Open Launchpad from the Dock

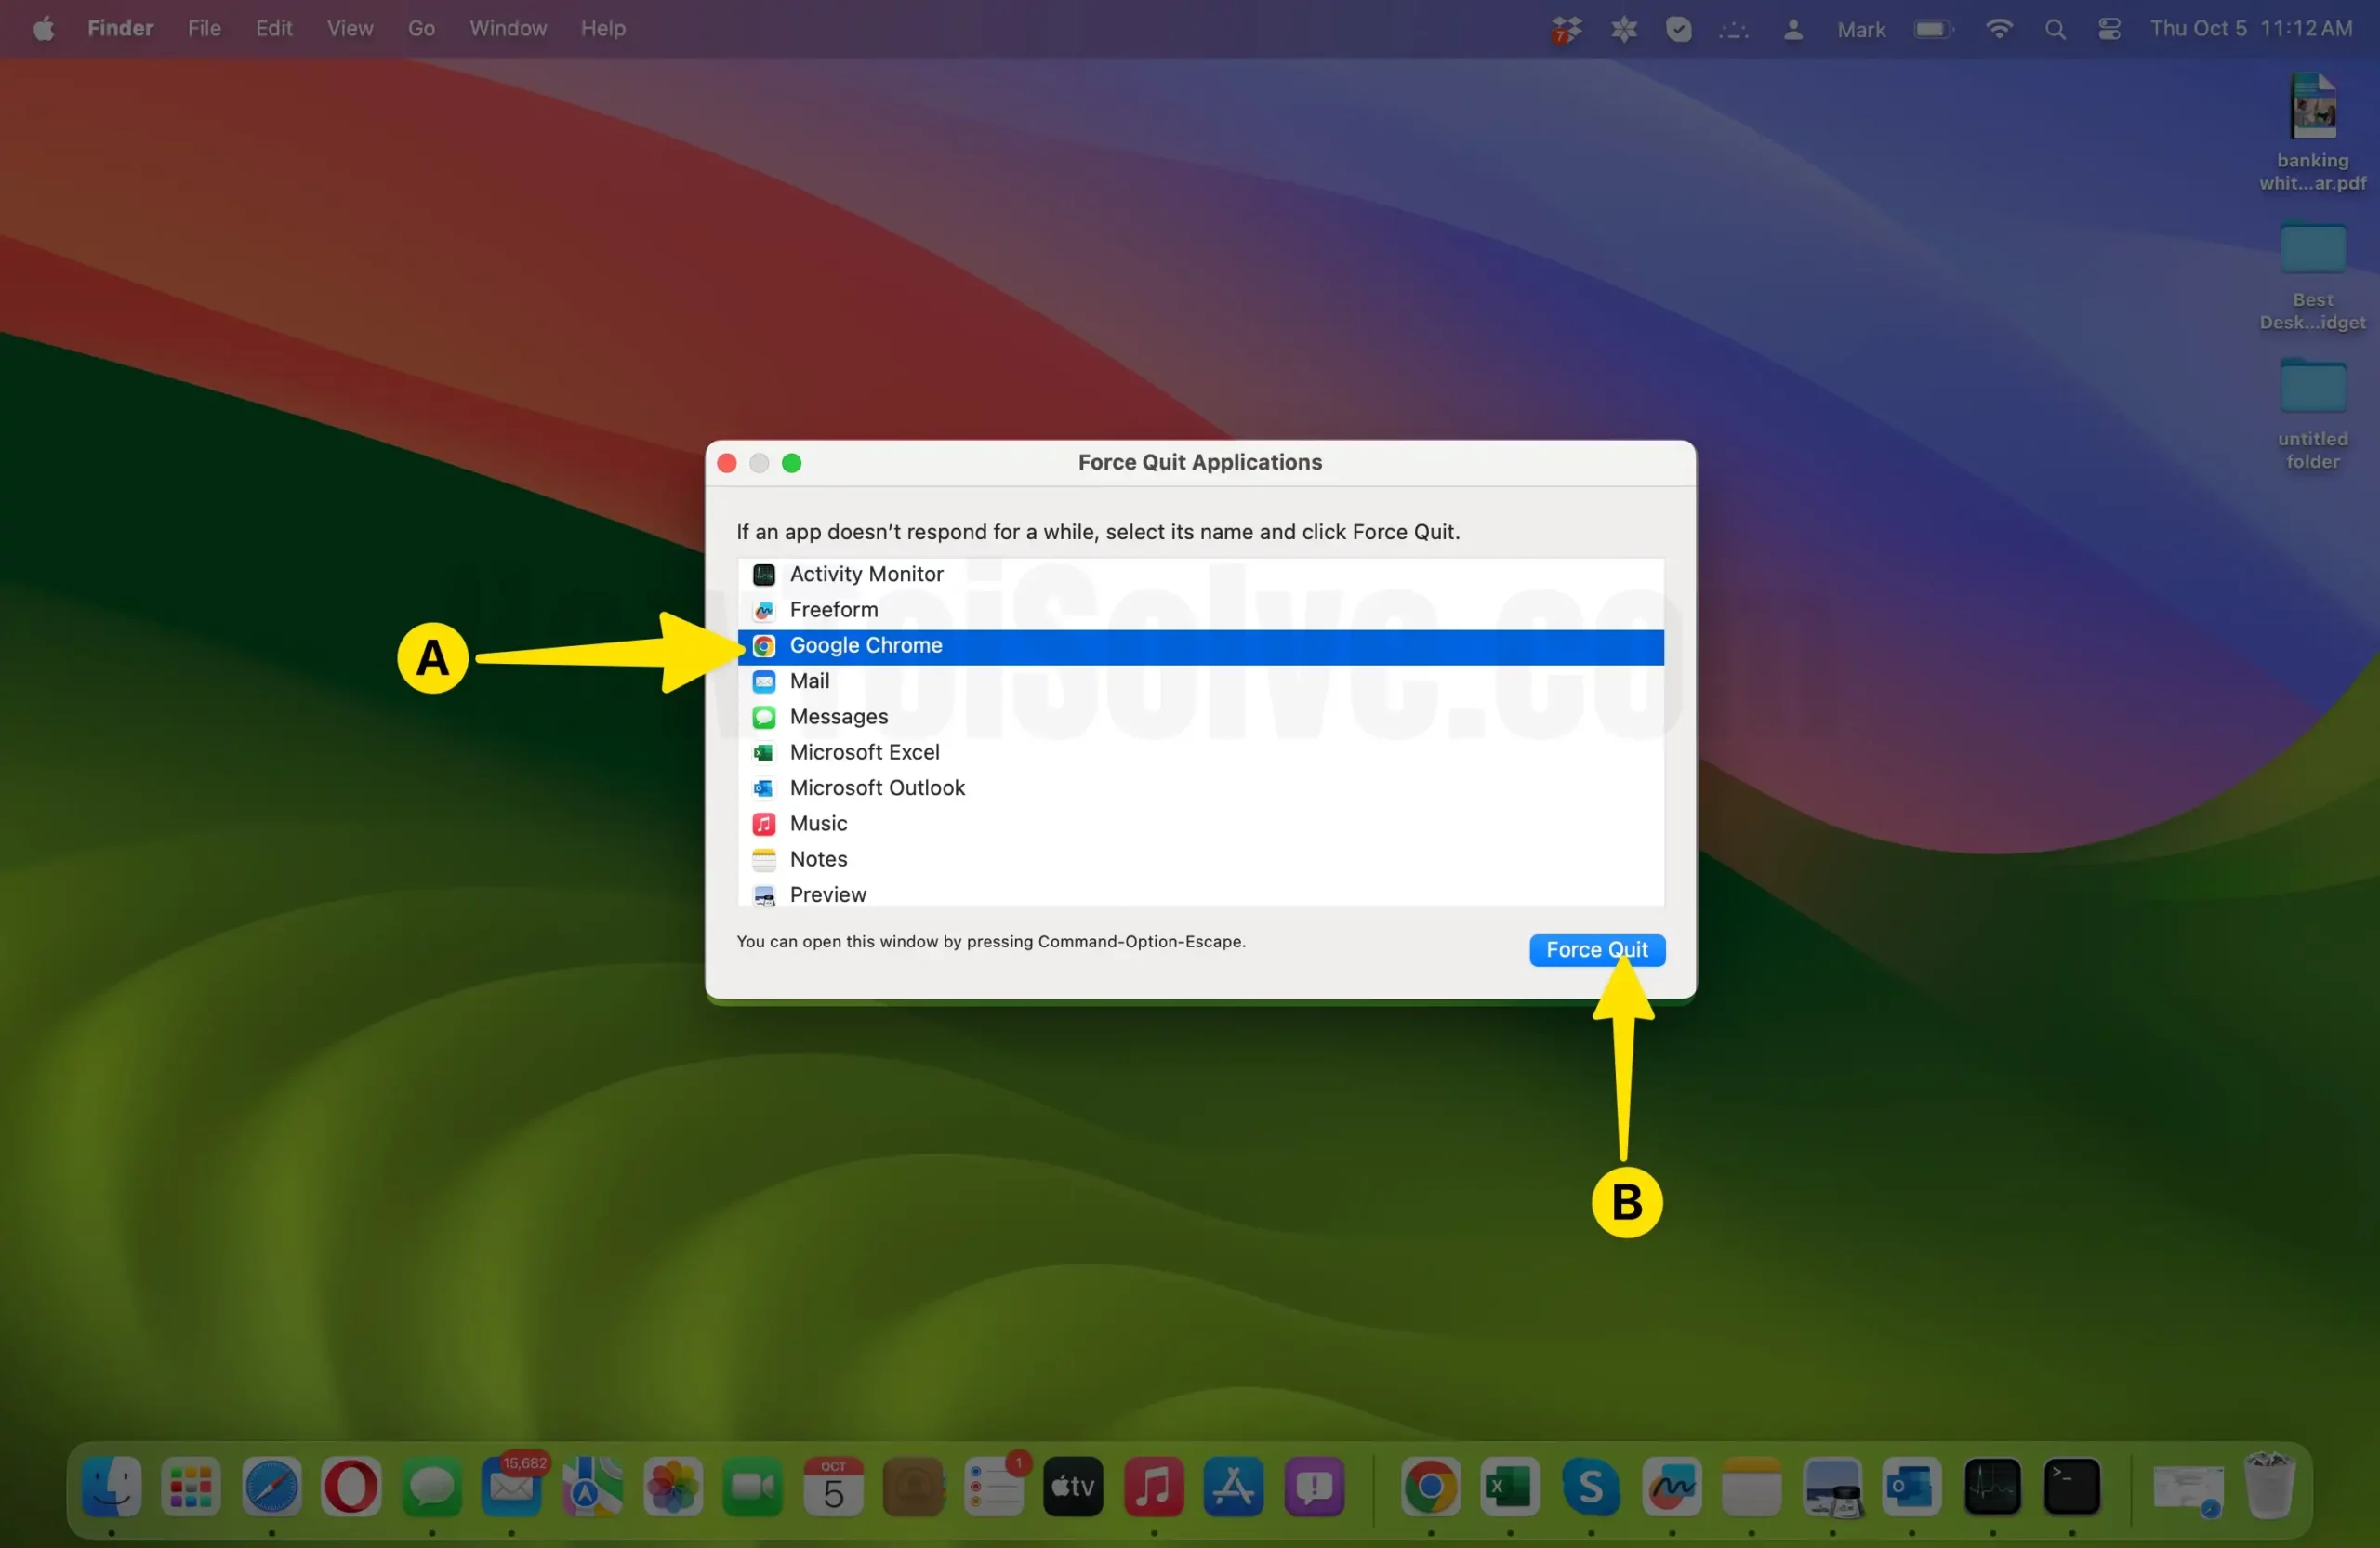pos(191,1487)
